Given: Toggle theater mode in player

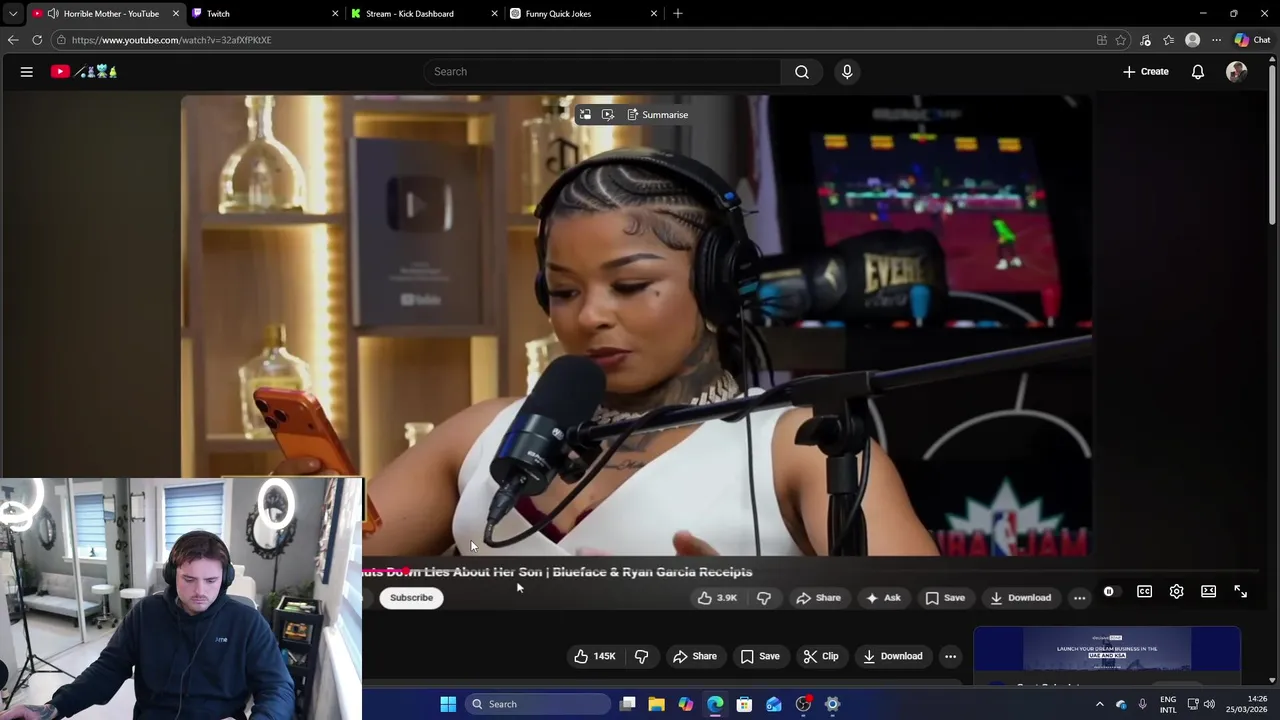Looking at the screenshot, I should click(1208, 592).
